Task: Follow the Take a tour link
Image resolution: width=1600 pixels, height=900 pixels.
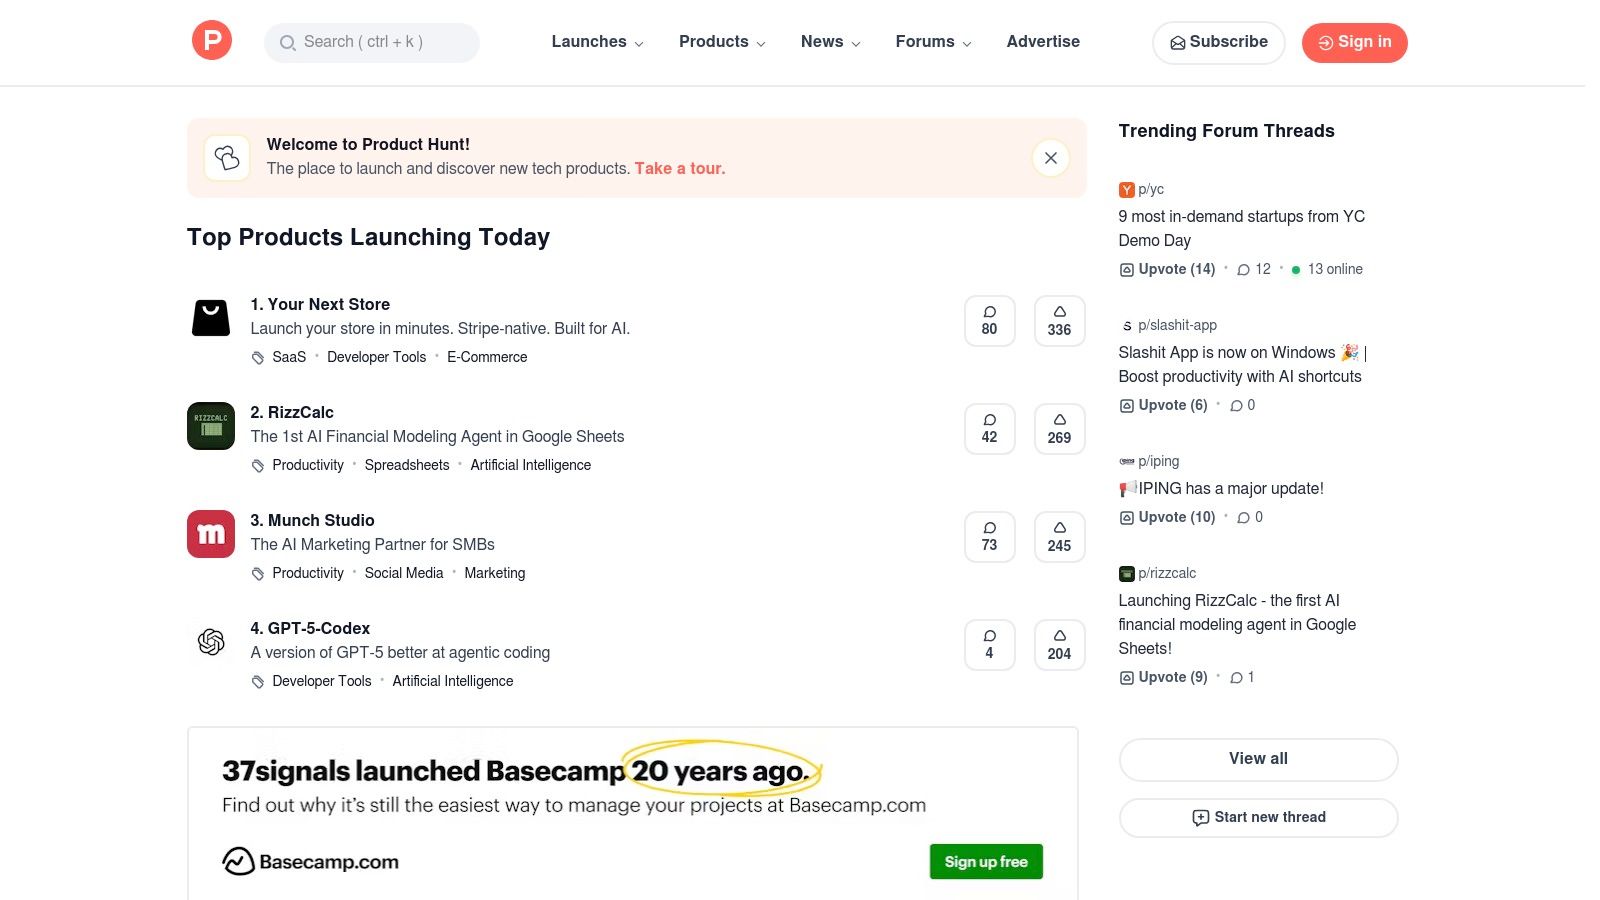Action: coord(679,169)
